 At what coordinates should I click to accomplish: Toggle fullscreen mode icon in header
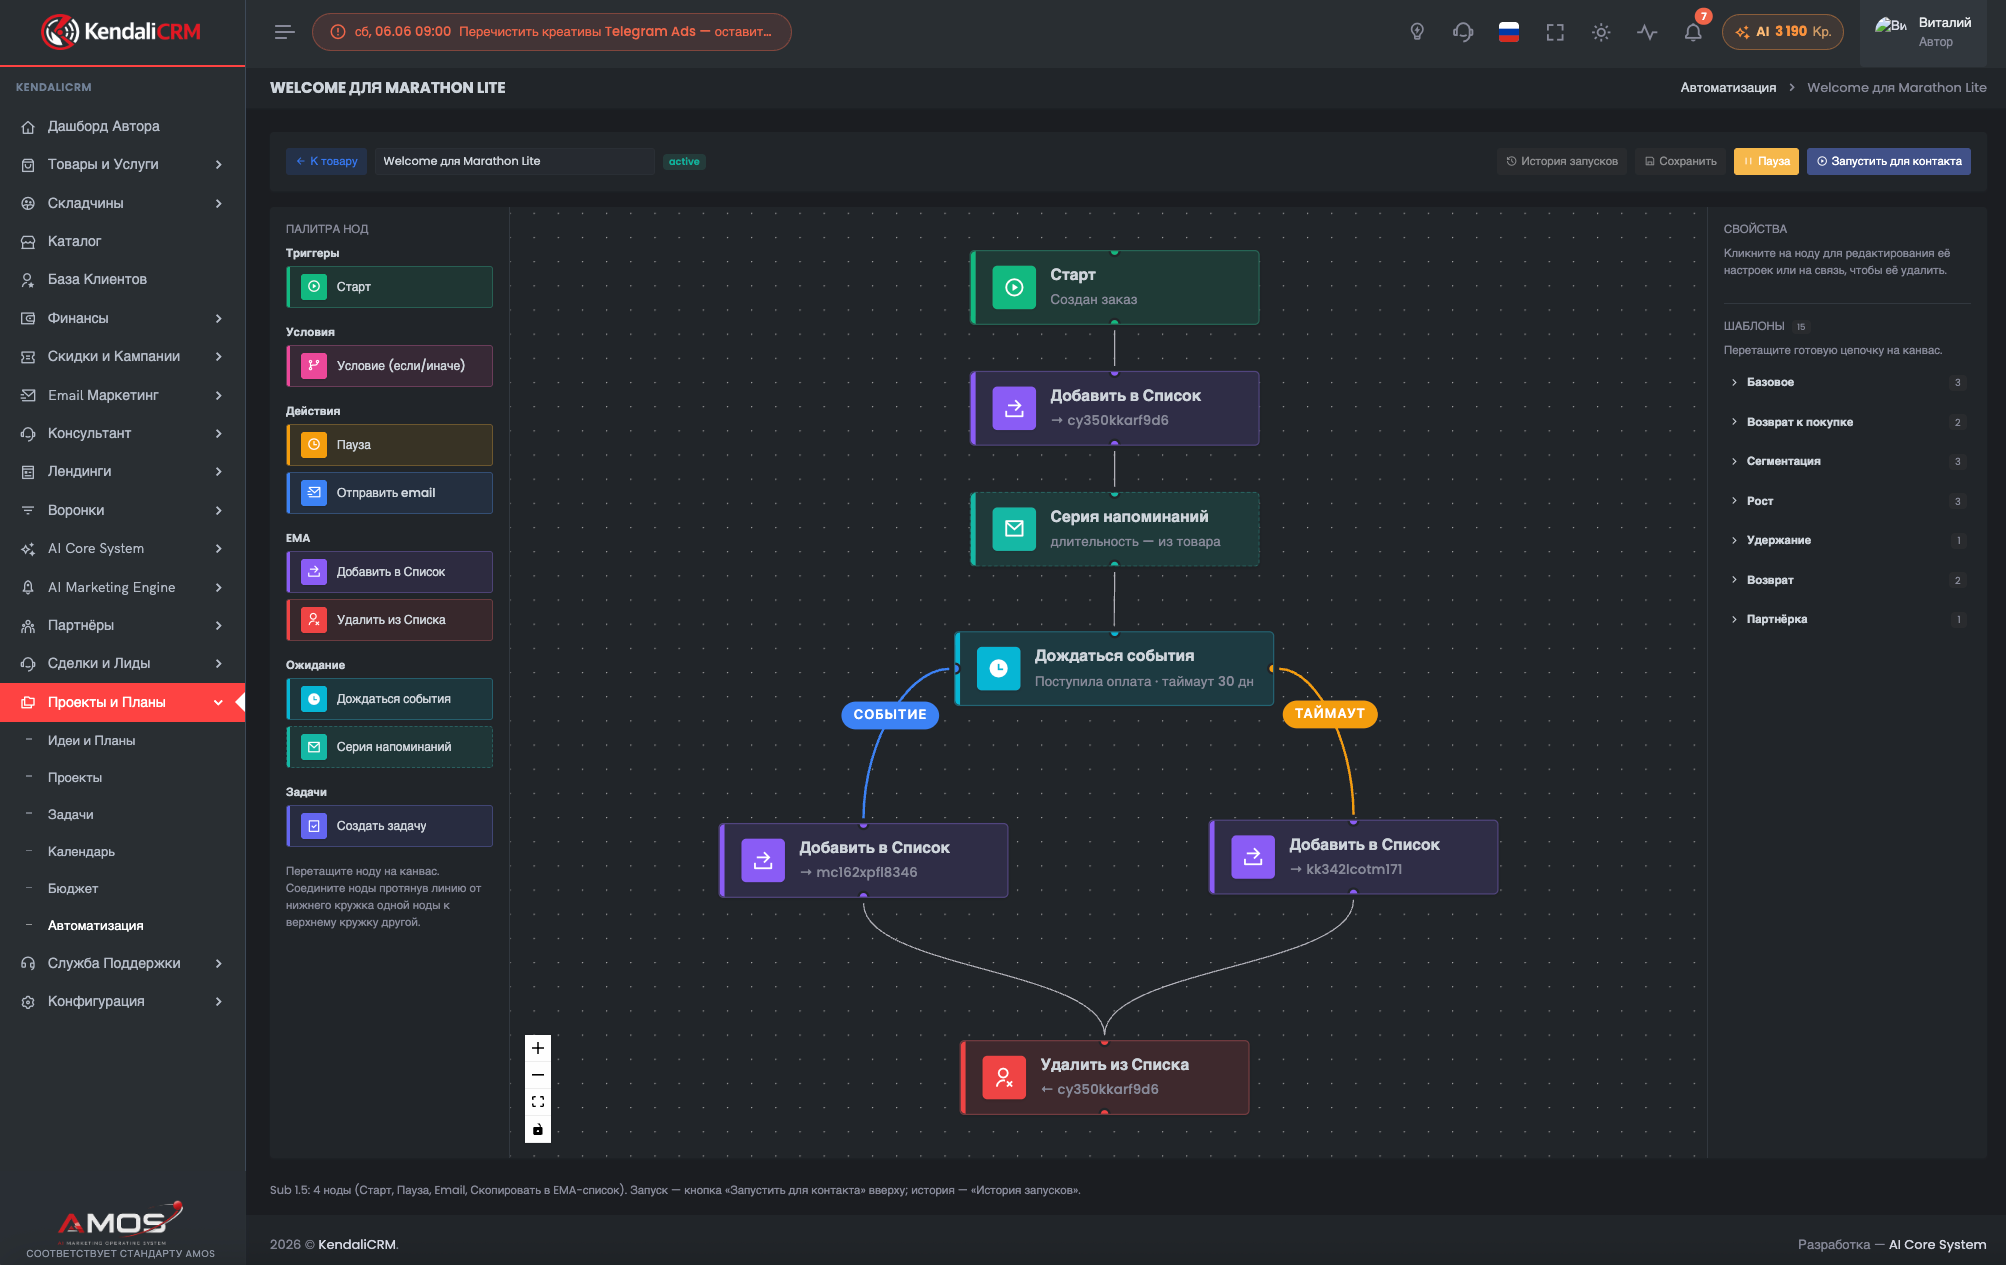point(1555,32)
